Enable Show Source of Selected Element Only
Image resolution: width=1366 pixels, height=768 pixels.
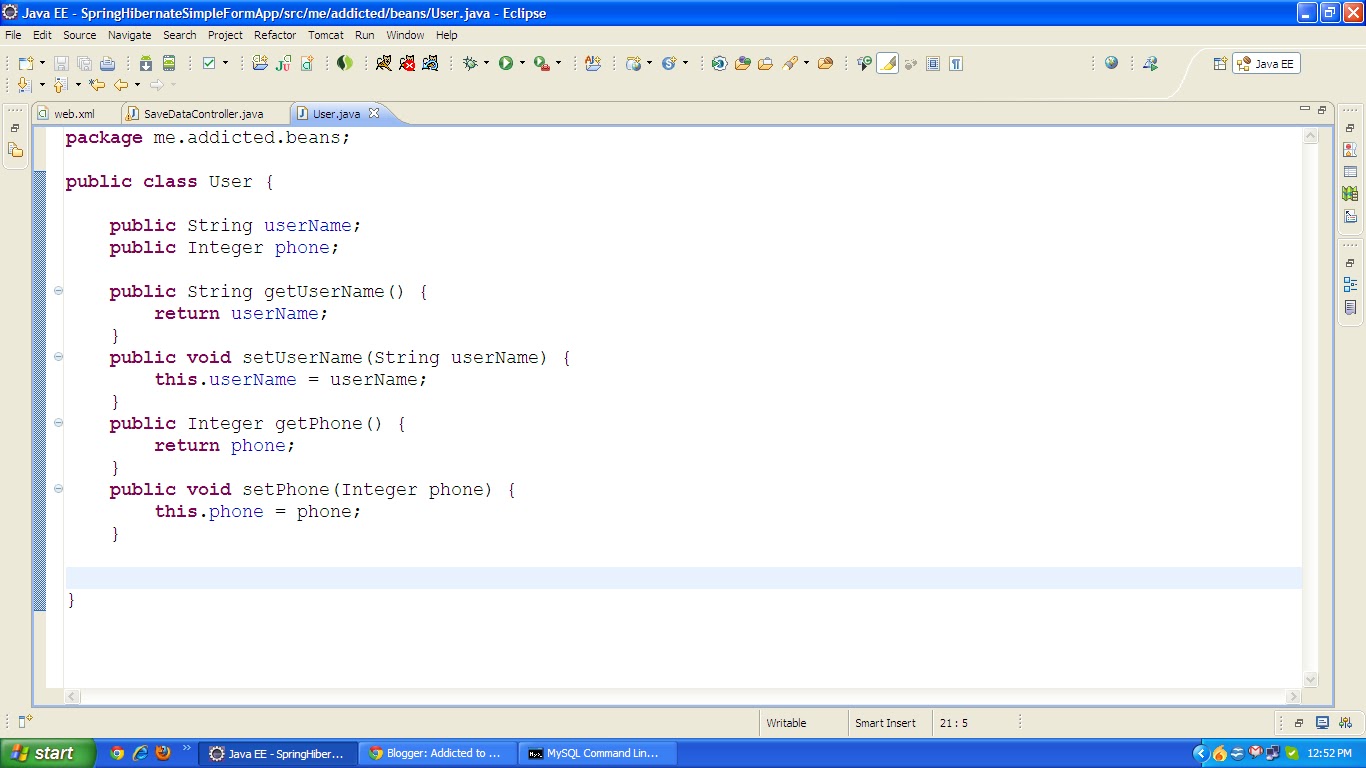point(932,63)
